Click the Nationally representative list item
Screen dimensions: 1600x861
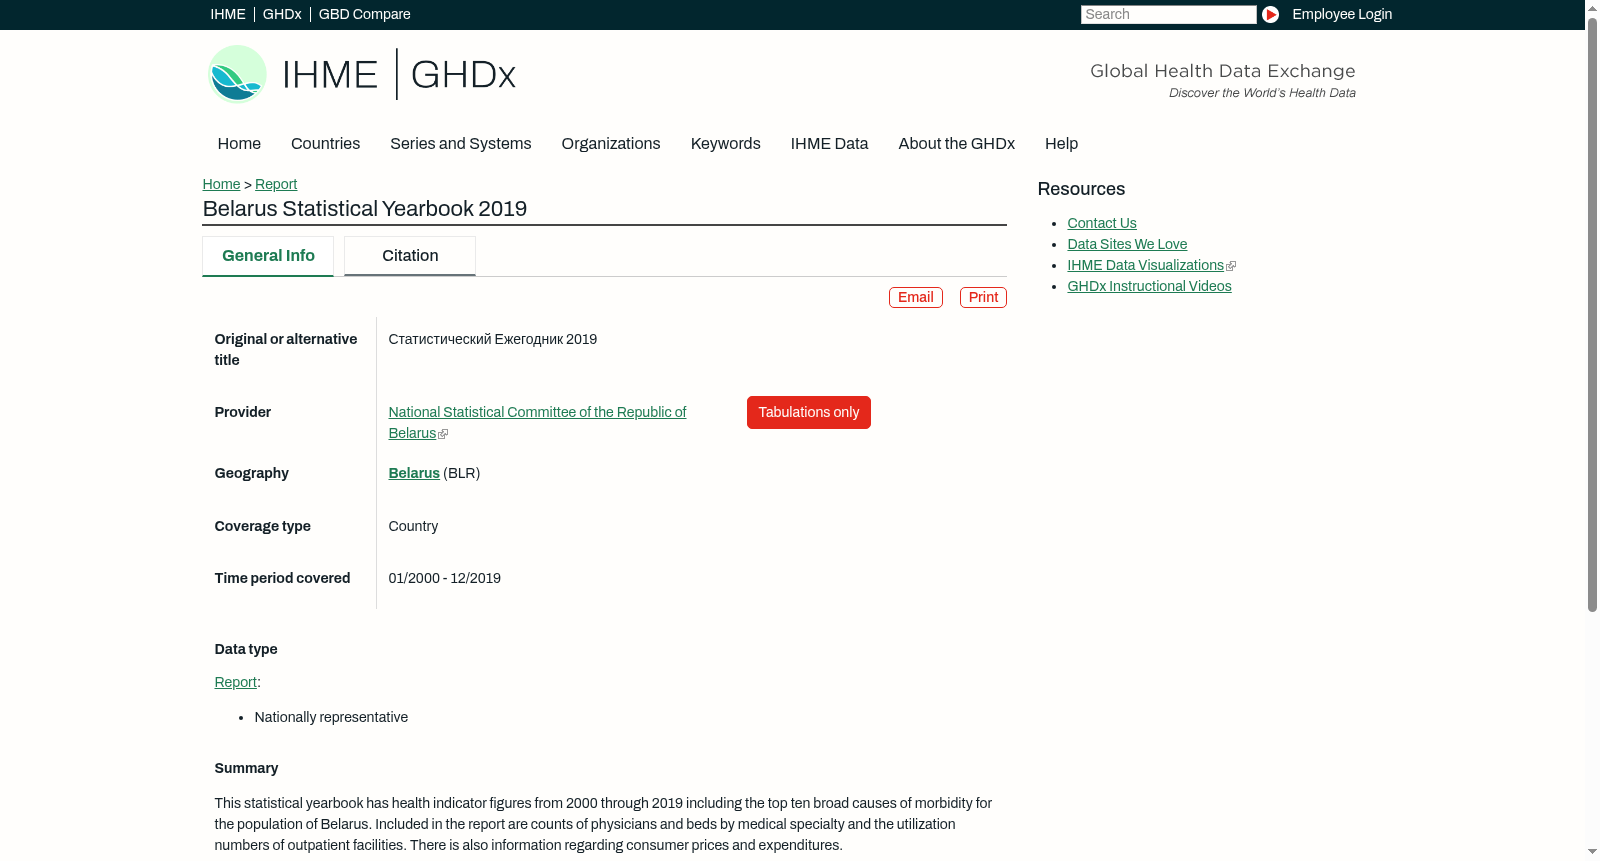click(x=331, y=718)
